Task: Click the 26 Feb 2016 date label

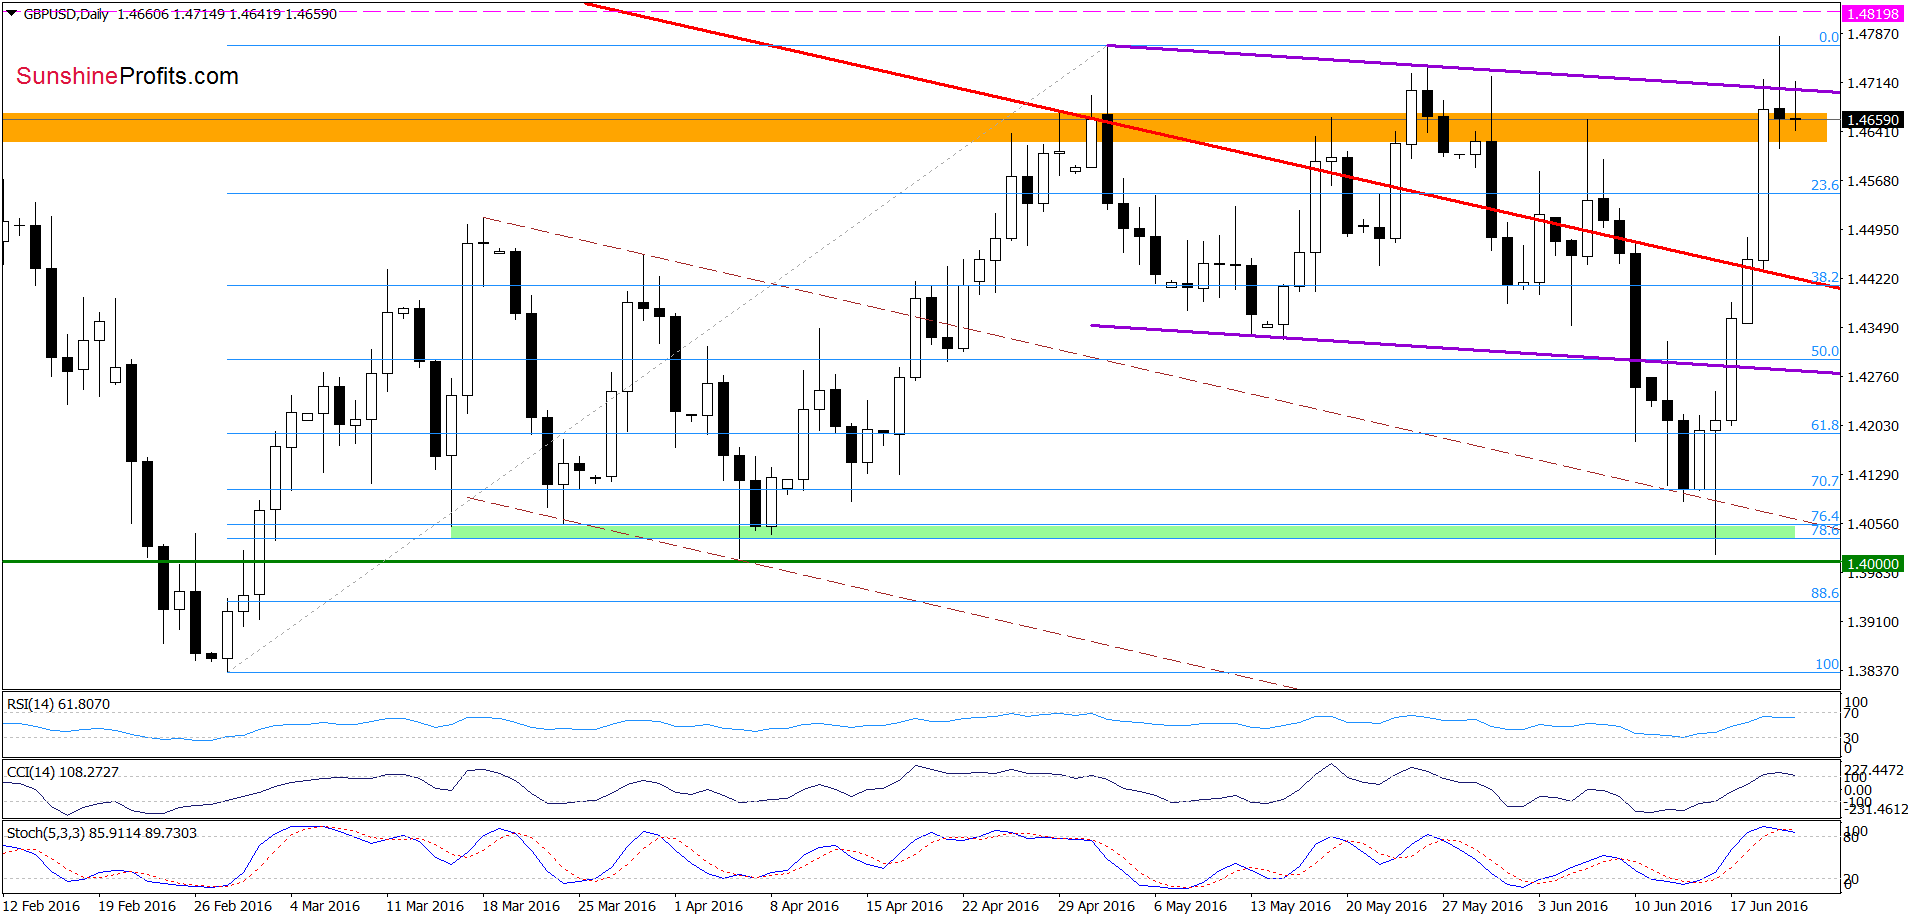Action: (x=233, y=906)
